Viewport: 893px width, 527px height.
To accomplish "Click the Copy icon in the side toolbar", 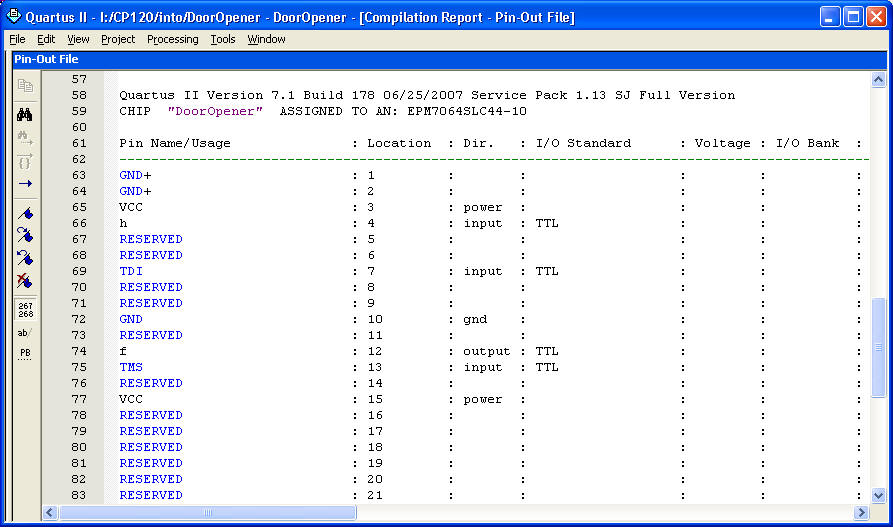I will pyautogui.click(x=25, y=86).
